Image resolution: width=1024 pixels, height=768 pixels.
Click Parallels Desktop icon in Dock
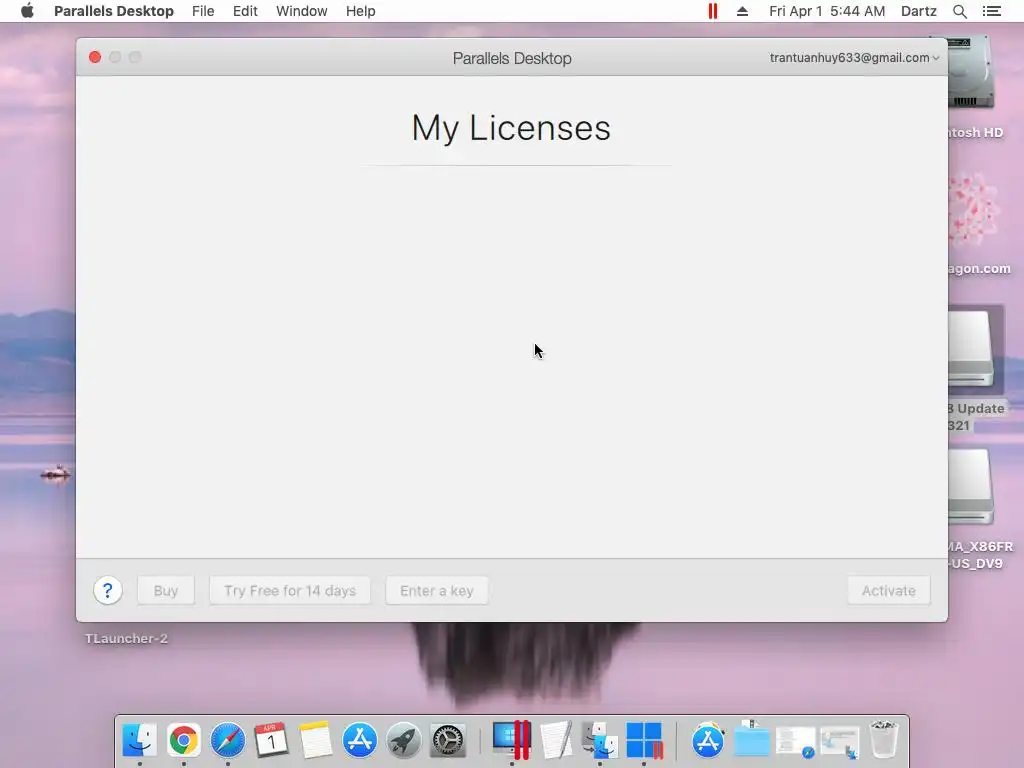(x=512, y=740)
